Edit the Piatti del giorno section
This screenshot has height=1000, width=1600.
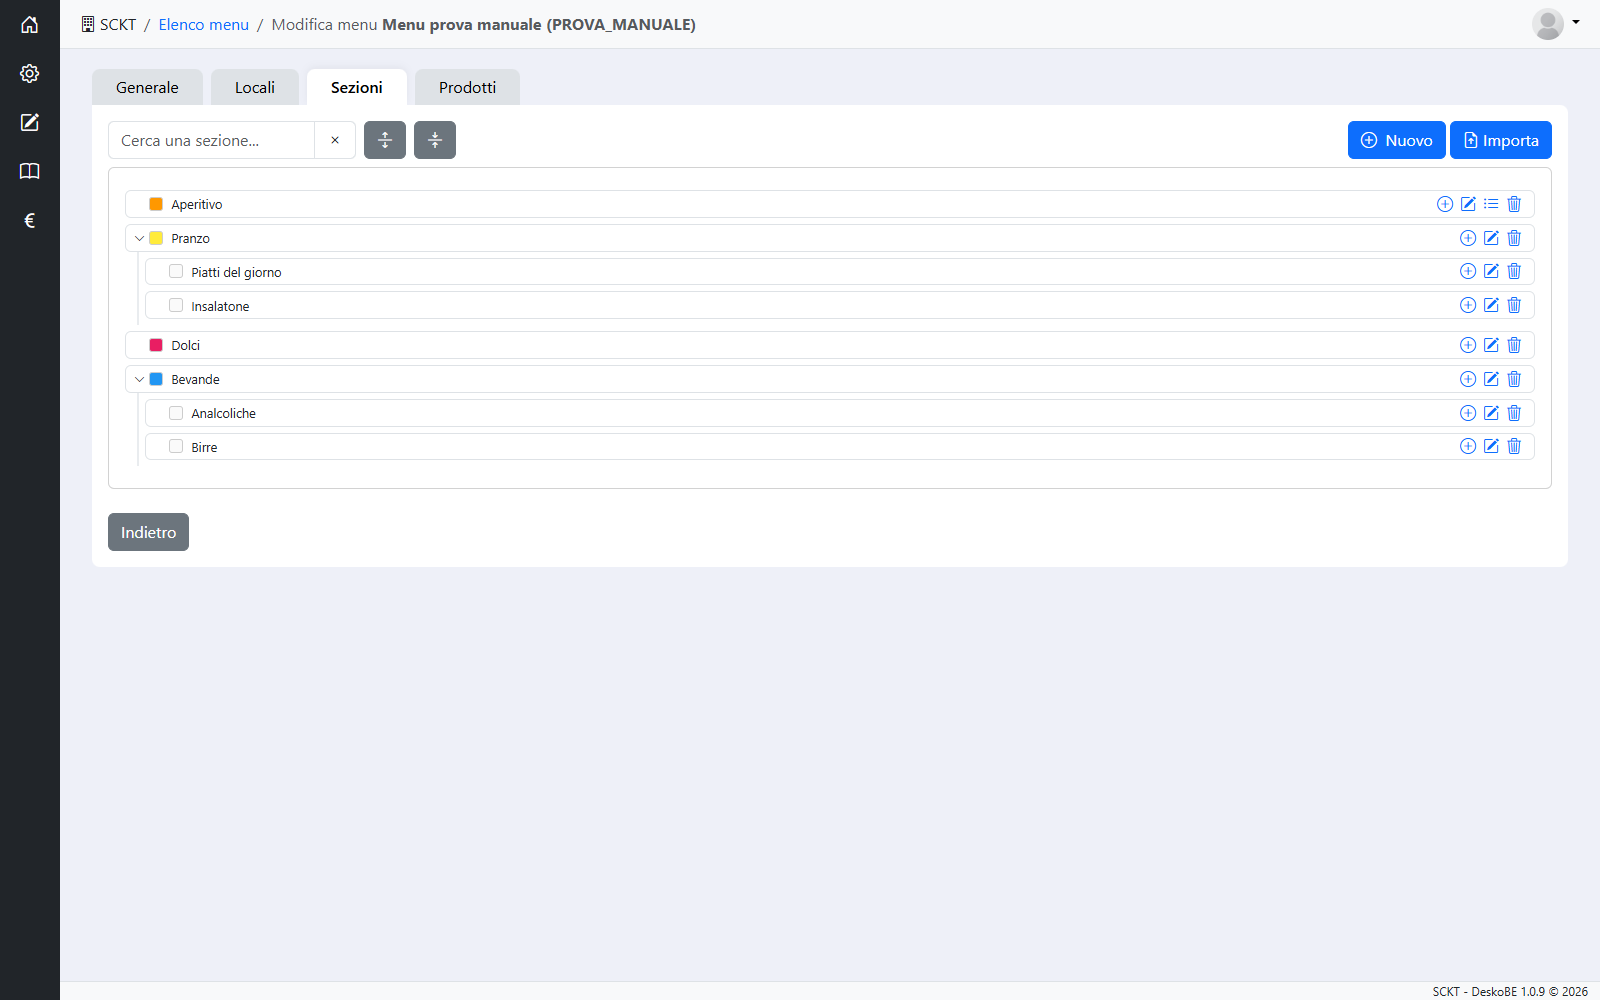1491,271
